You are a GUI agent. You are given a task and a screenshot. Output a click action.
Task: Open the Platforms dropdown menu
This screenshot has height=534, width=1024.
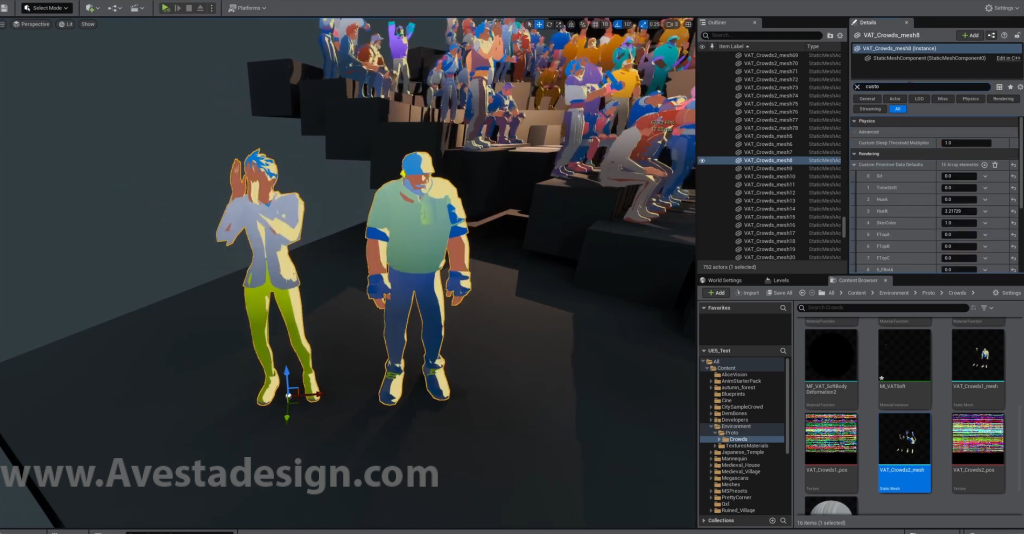pyautogui.click(x=247, y=8)
